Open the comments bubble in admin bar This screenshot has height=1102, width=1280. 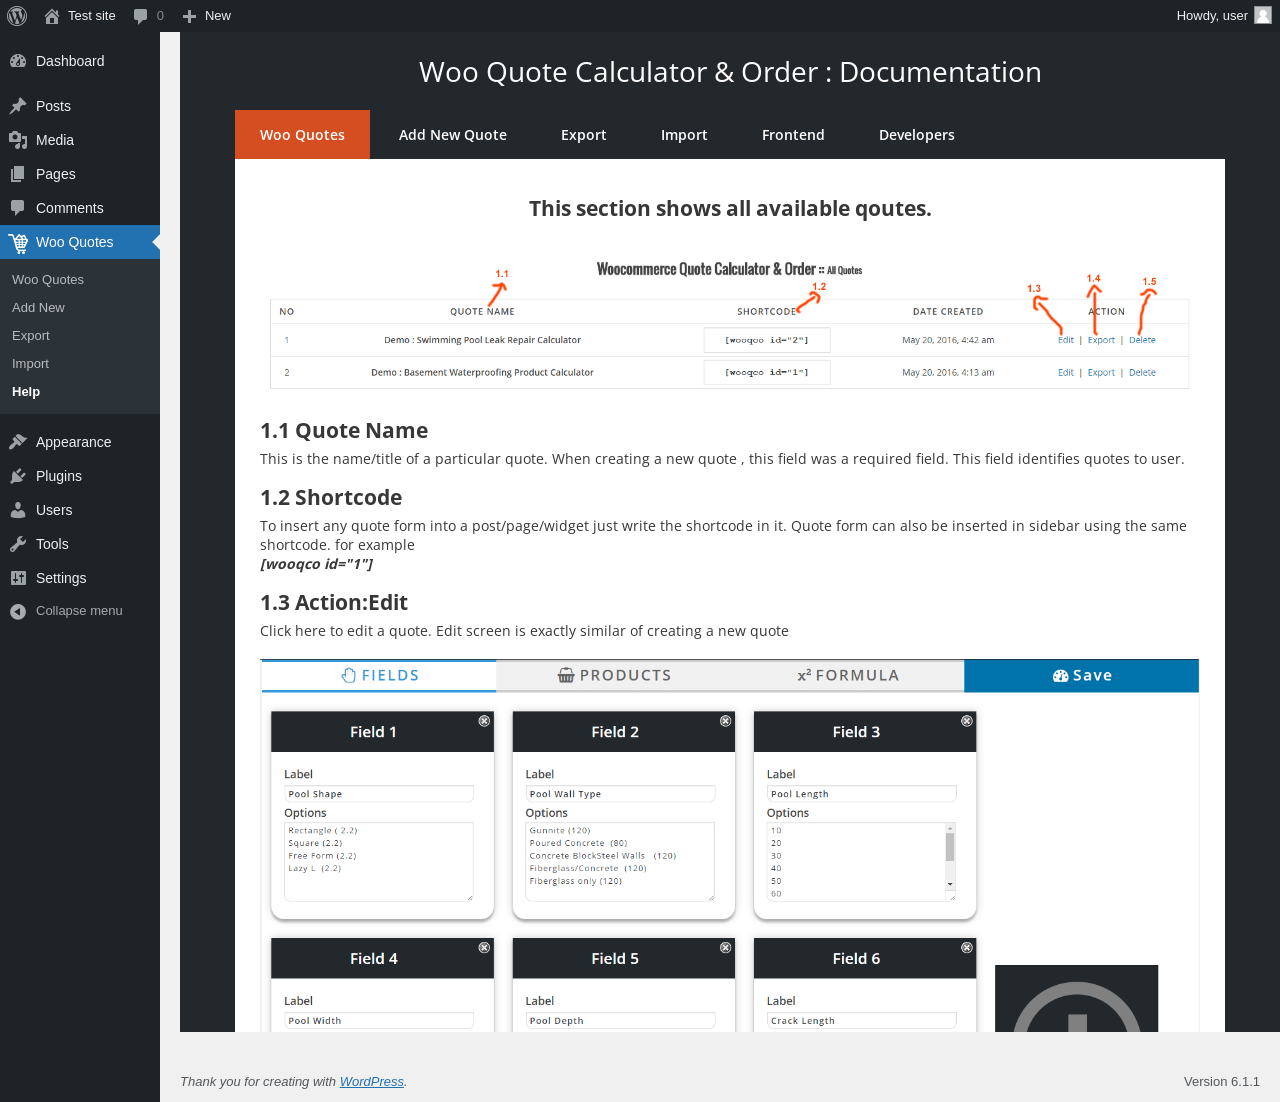pos(140,16)
